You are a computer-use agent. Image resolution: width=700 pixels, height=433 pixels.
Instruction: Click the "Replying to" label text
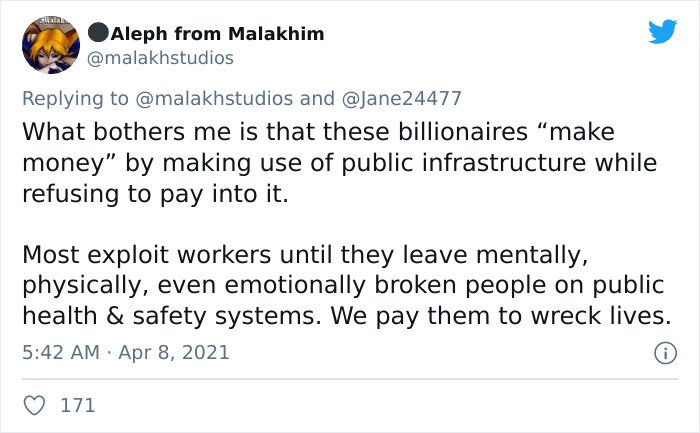tap(75, 99)
